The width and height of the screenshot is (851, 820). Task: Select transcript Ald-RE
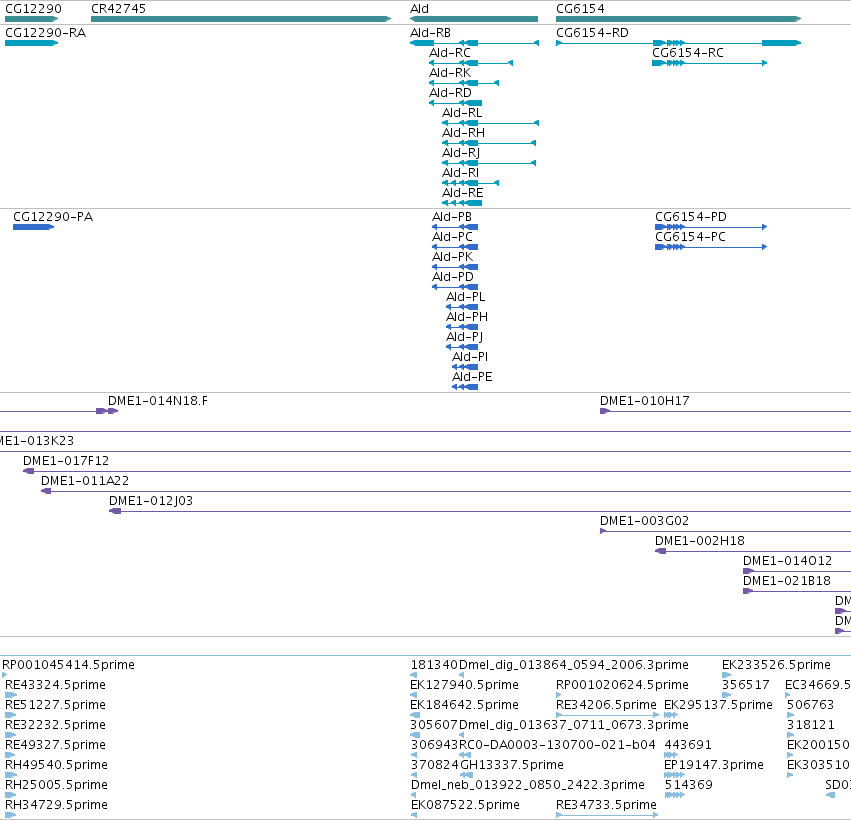[x=462, y=194]
